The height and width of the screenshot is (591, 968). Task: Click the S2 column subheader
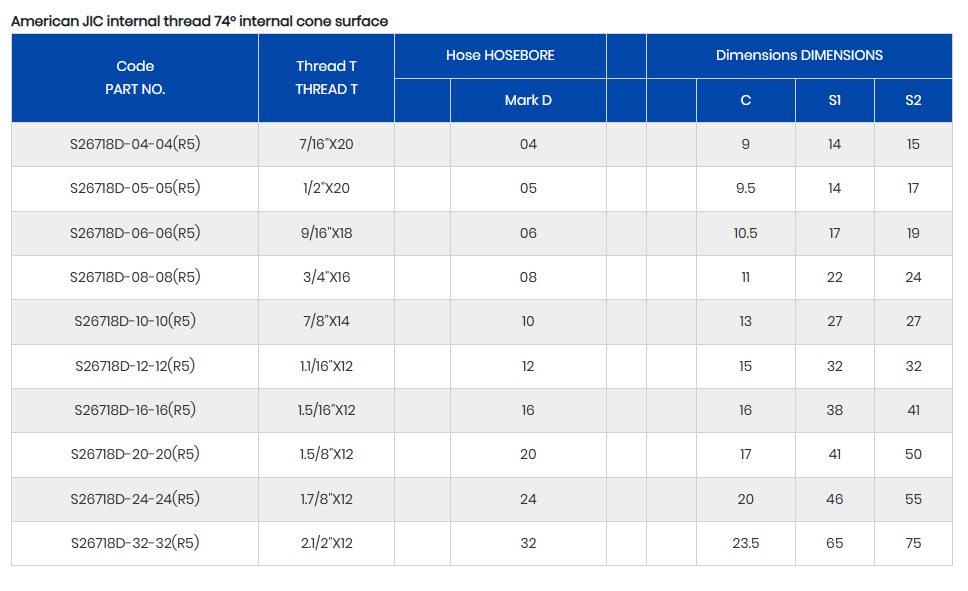[x=913, y=100]
